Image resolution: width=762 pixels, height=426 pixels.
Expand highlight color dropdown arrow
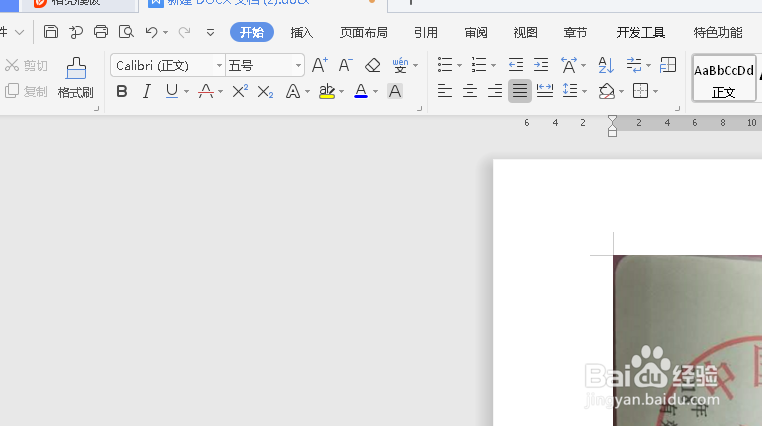point(341,92)
